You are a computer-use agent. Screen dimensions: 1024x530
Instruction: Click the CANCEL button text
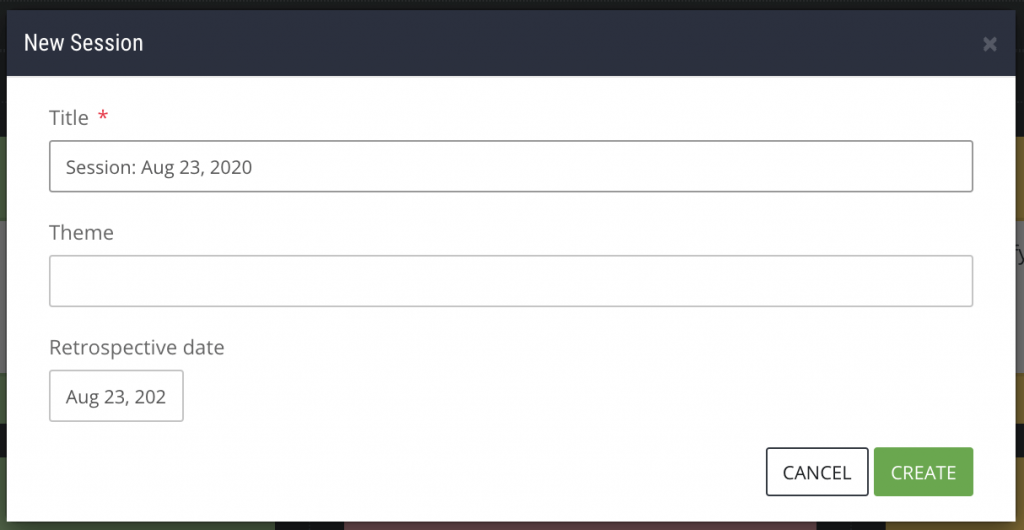click(817, 473)
